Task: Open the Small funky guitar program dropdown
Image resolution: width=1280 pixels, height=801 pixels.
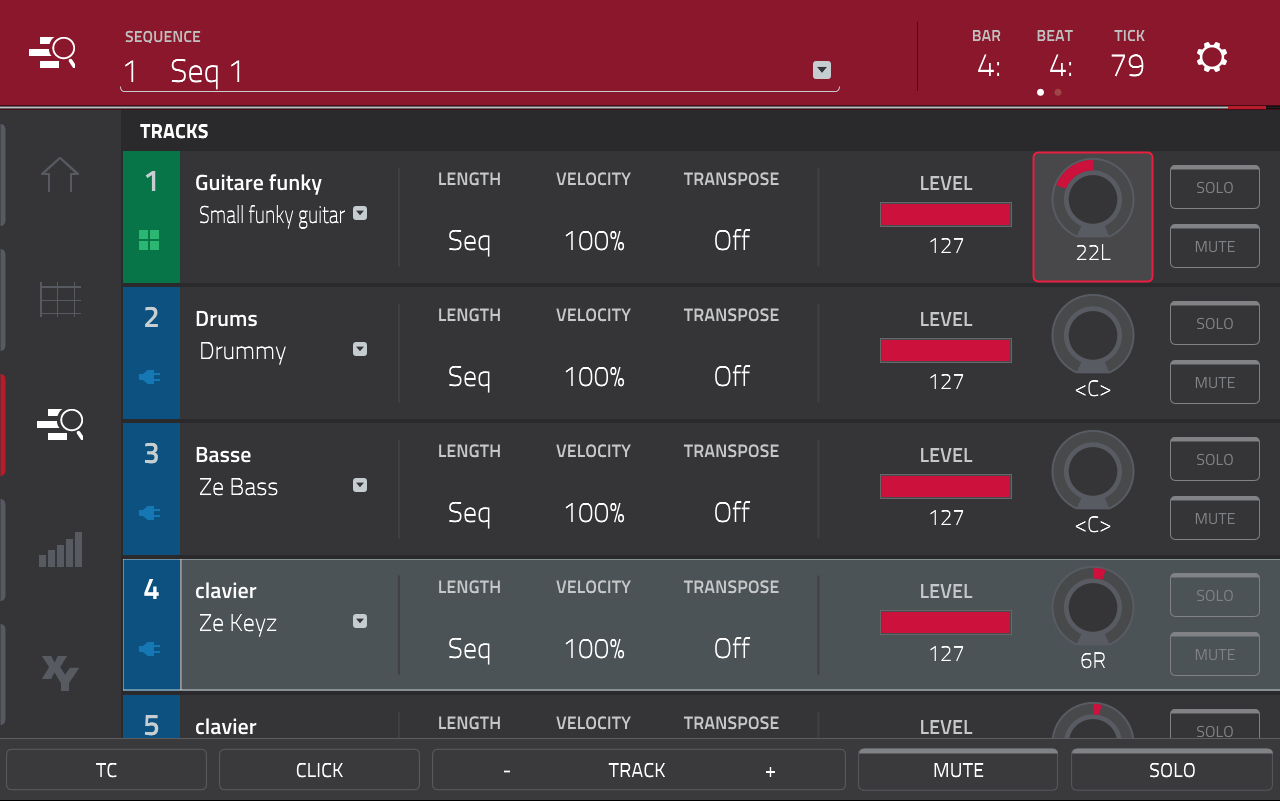Action: (x=360, y=213)
